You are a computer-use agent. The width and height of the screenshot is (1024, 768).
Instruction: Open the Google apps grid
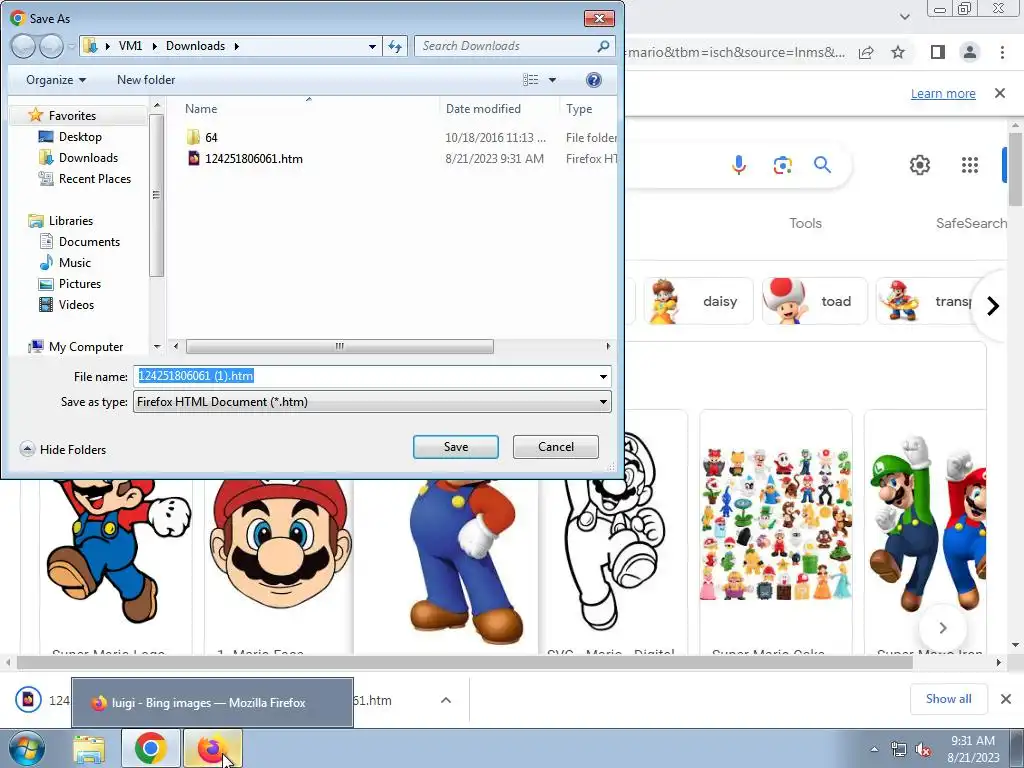point(970,165)
